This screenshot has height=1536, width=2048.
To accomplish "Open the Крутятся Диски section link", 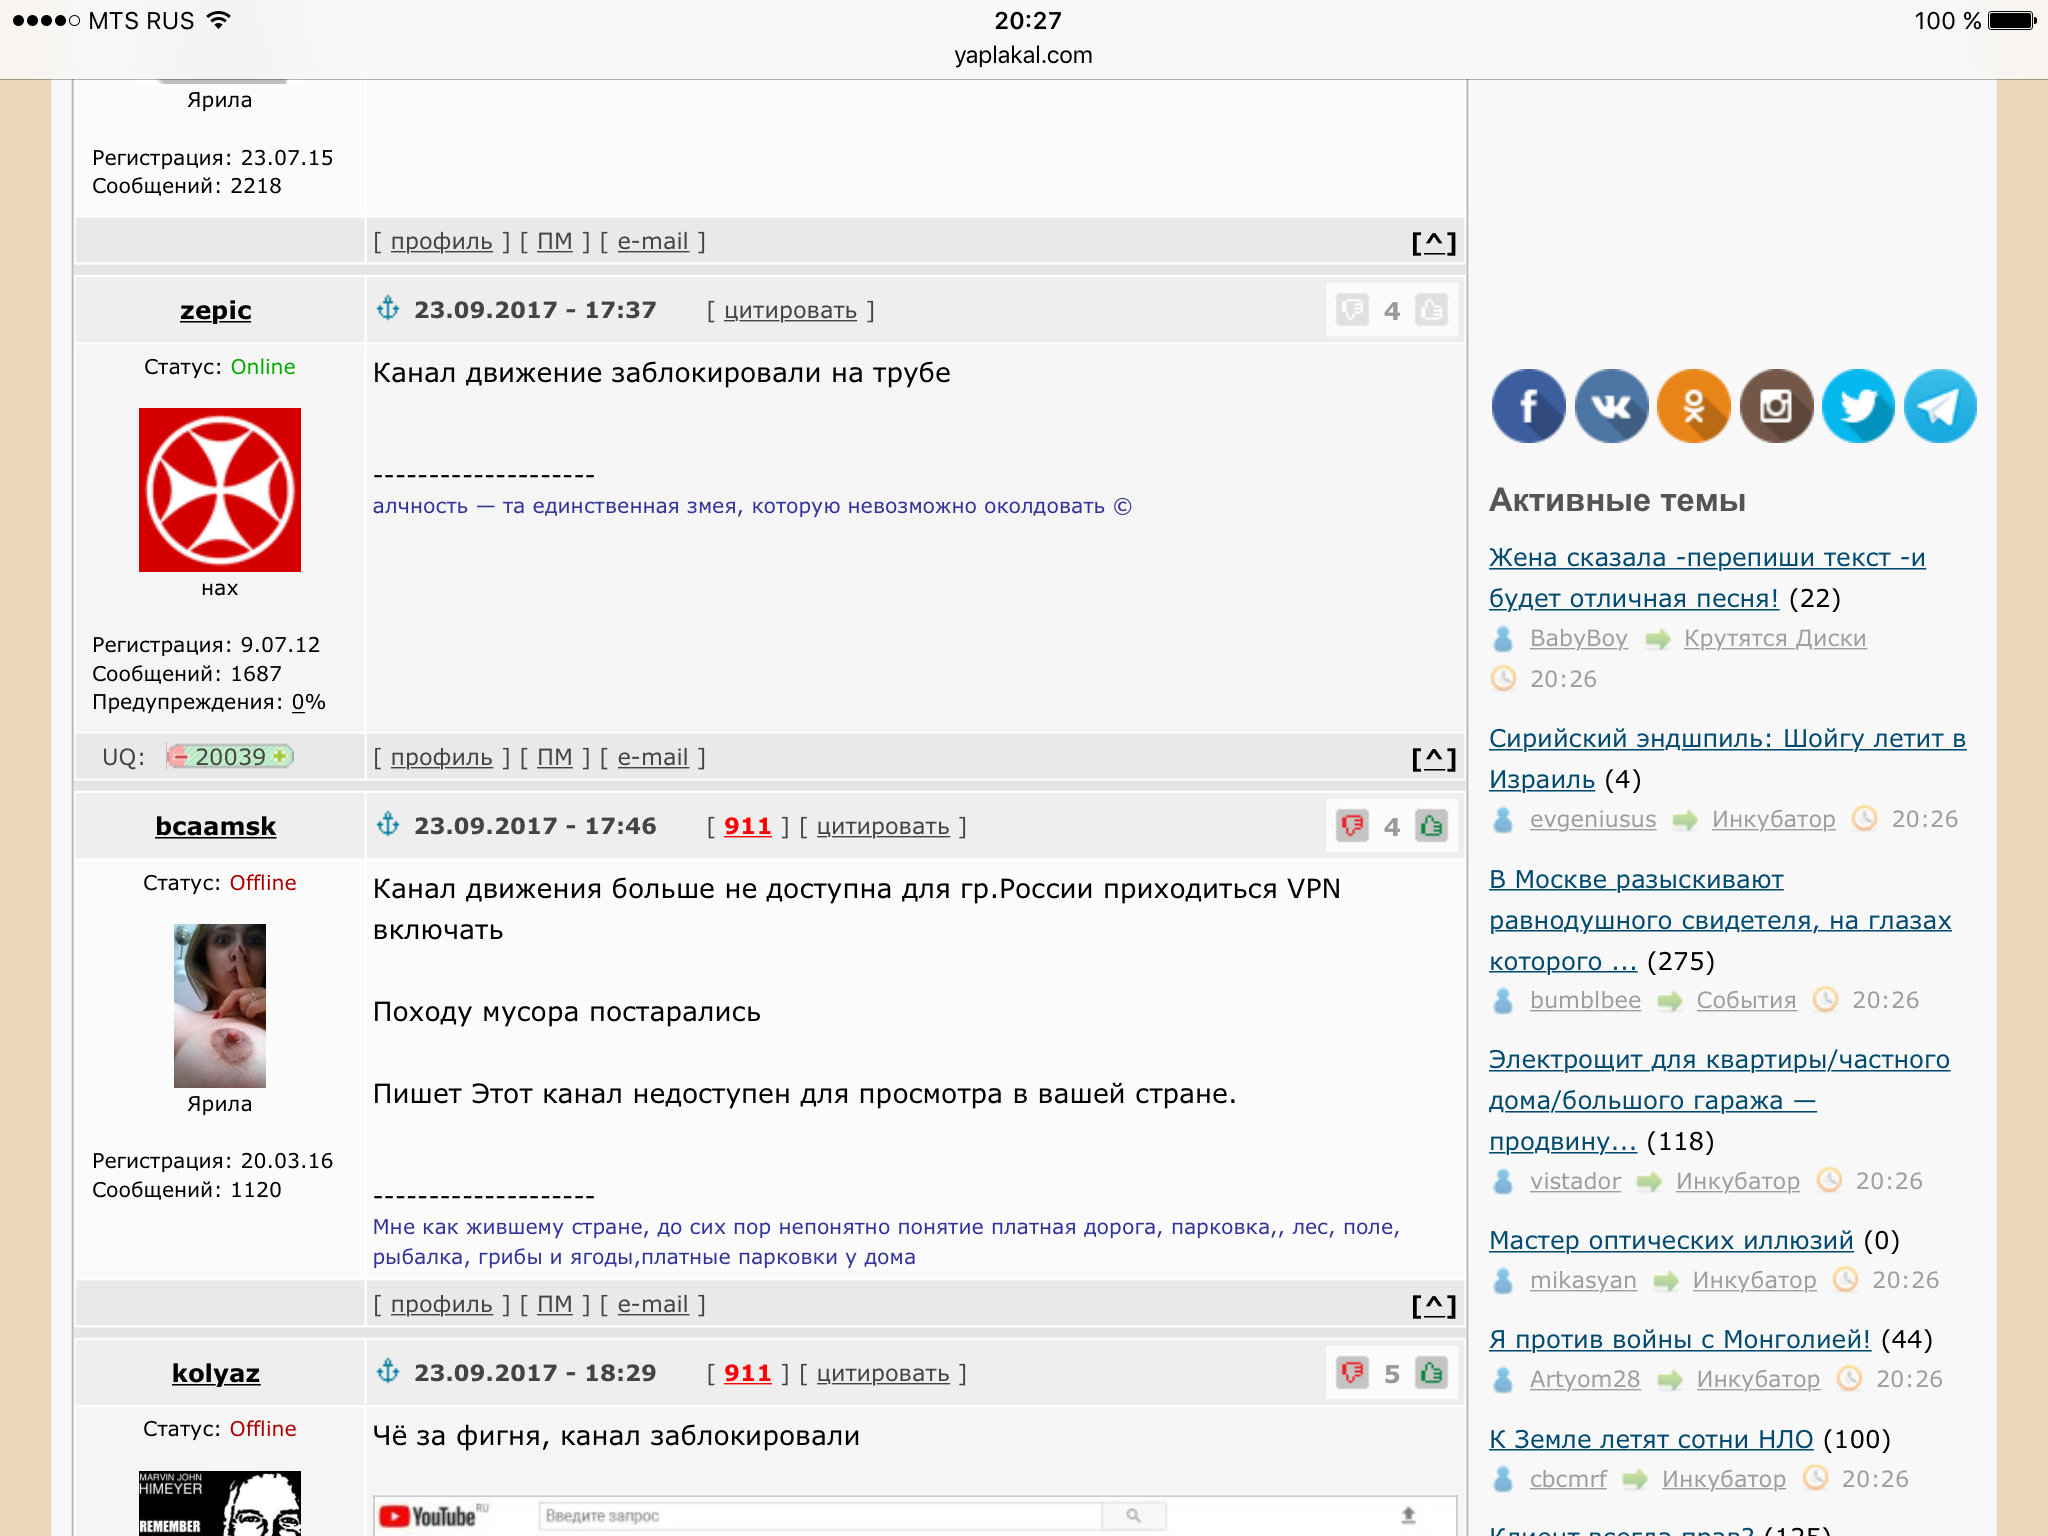I will pos(1775,638).
